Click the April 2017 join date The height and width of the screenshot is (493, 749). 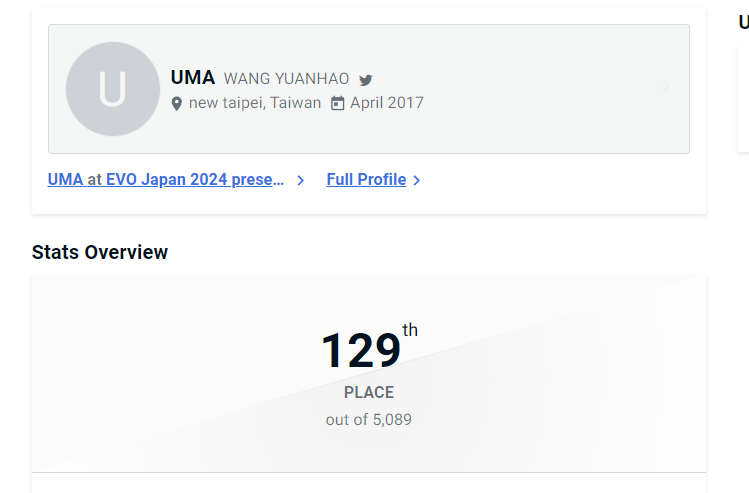[x=386, y=103]
